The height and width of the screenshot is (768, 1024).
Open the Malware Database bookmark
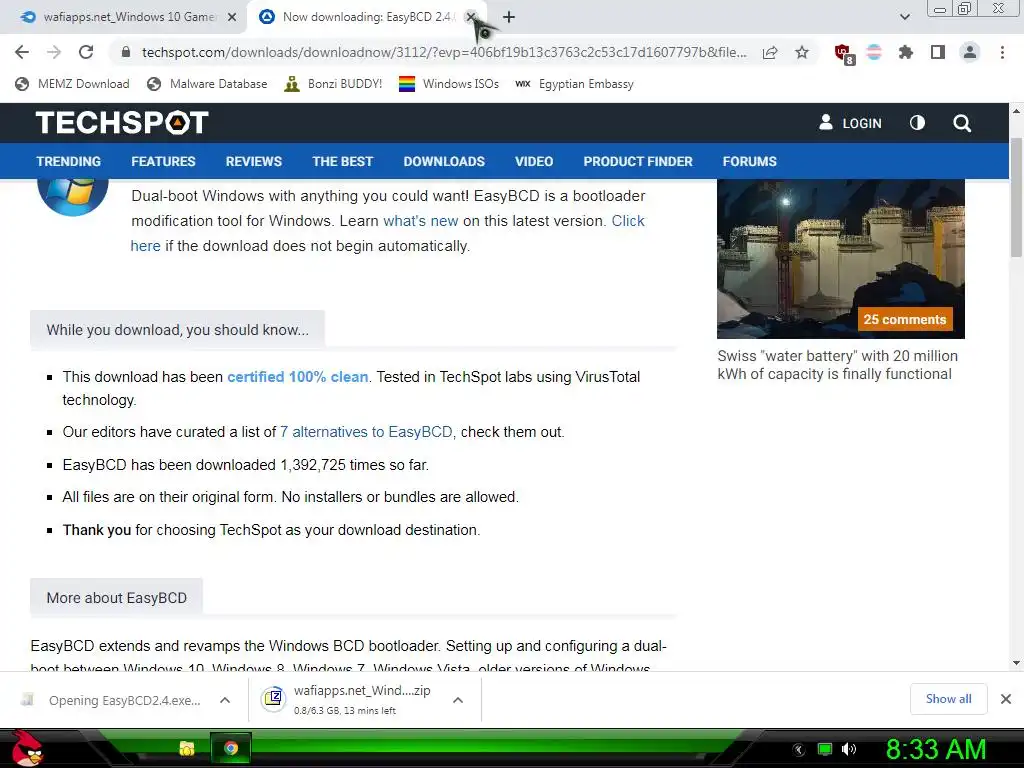208,84
